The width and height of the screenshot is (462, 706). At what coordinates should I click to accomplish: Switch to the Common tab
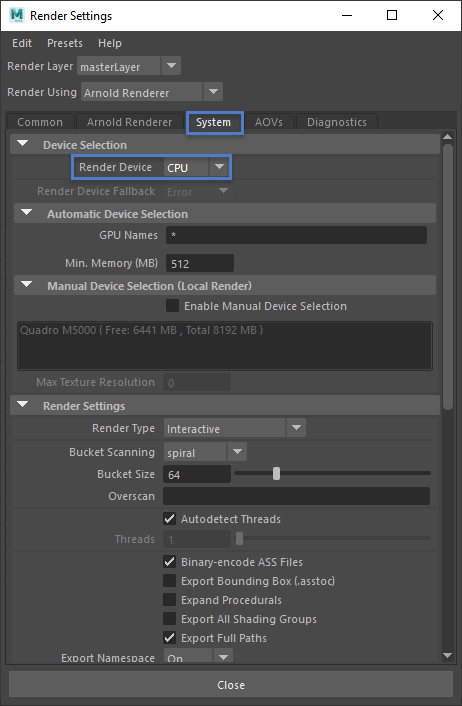coord(40,122)
